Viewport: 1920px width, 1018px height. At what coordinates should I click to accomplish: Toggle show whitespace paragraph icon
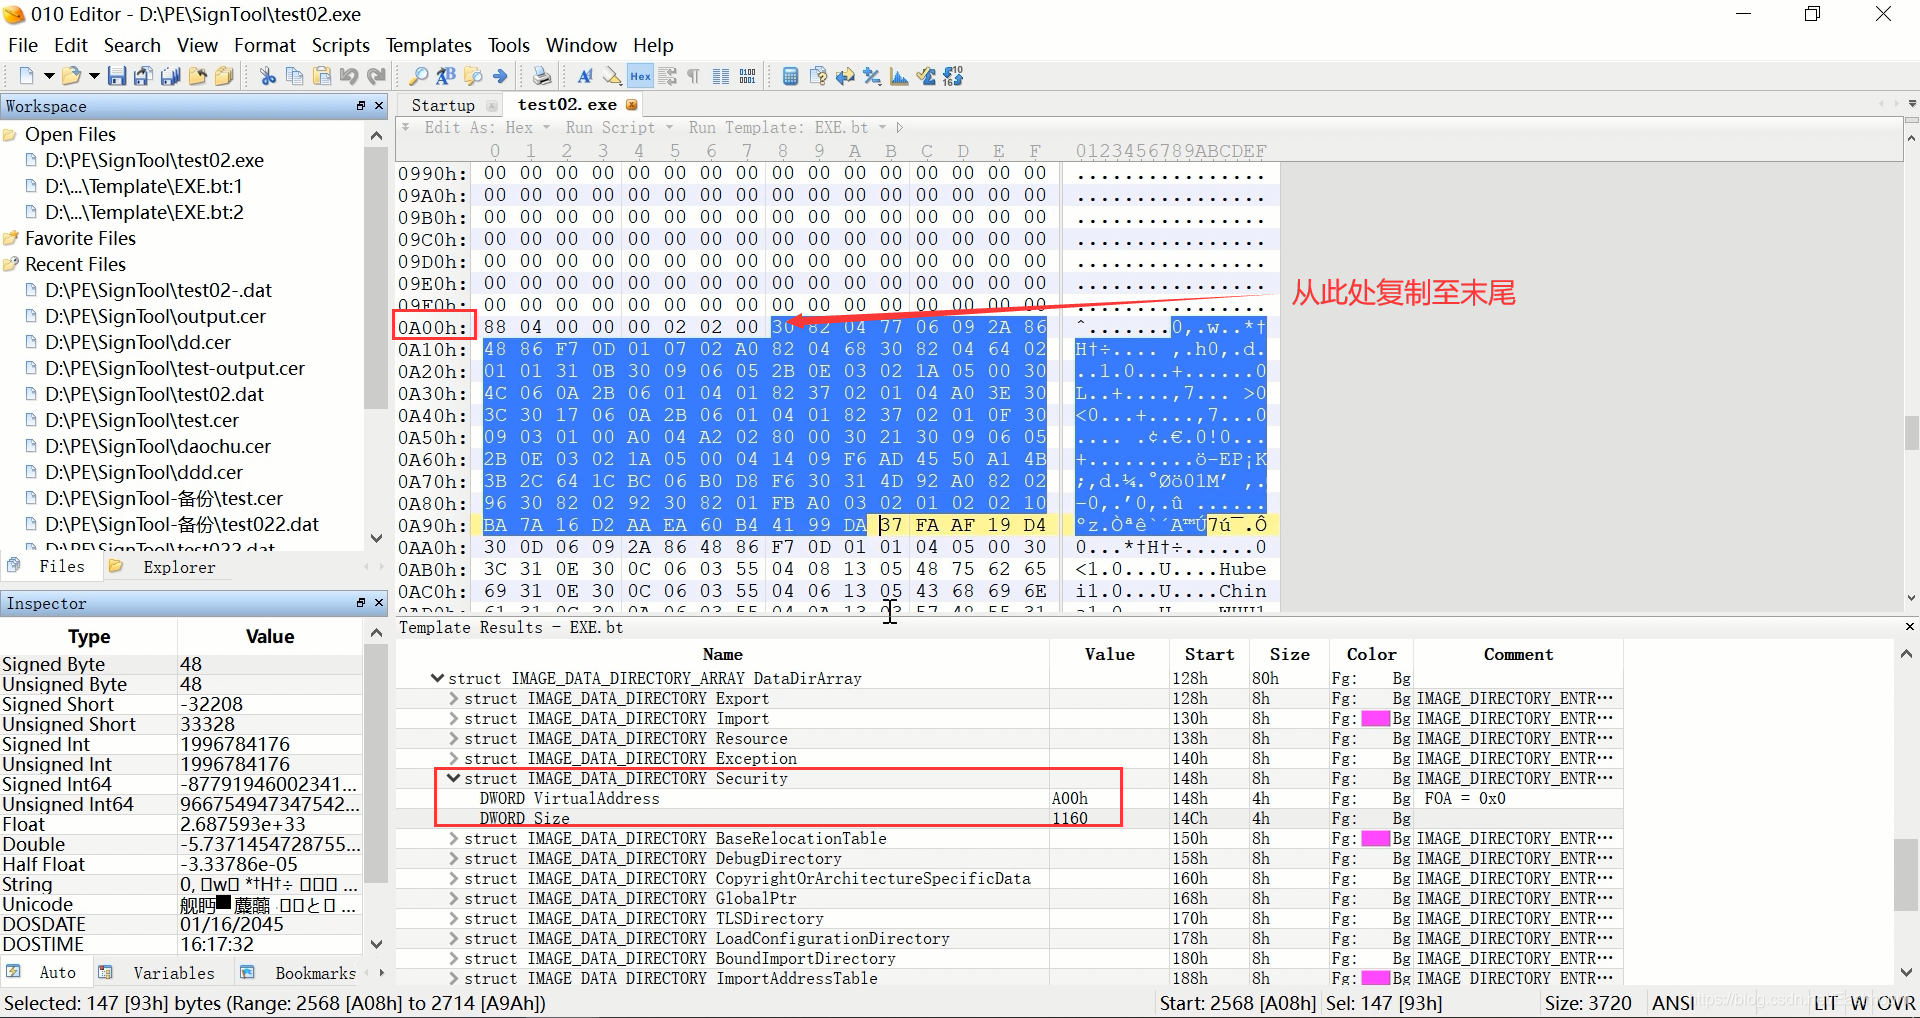tap(693, 76)
